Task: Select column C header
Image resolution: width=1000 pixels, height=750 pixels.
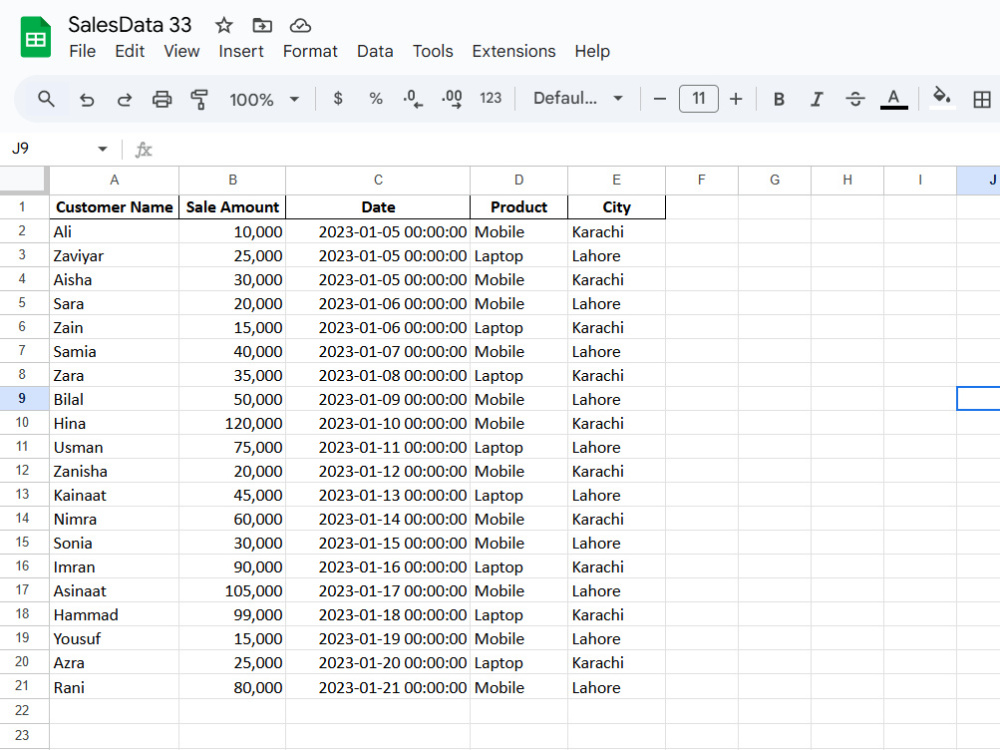Action: pos(378,180)
